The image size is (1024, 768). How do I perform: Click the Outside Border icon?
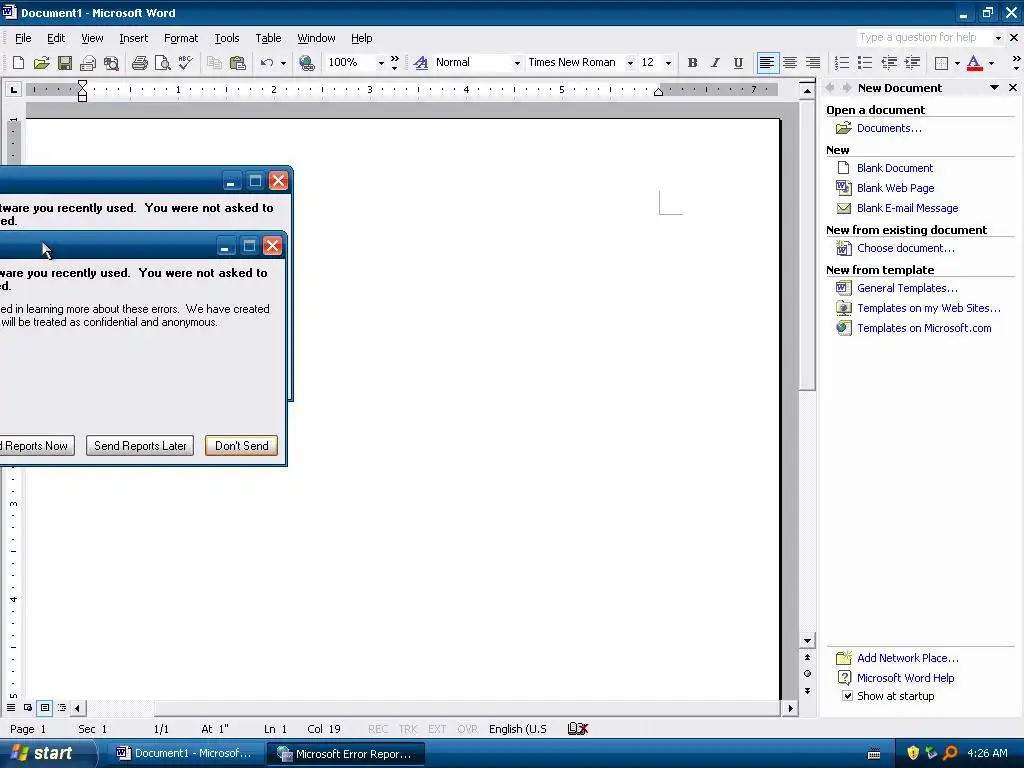coord(941,63)
